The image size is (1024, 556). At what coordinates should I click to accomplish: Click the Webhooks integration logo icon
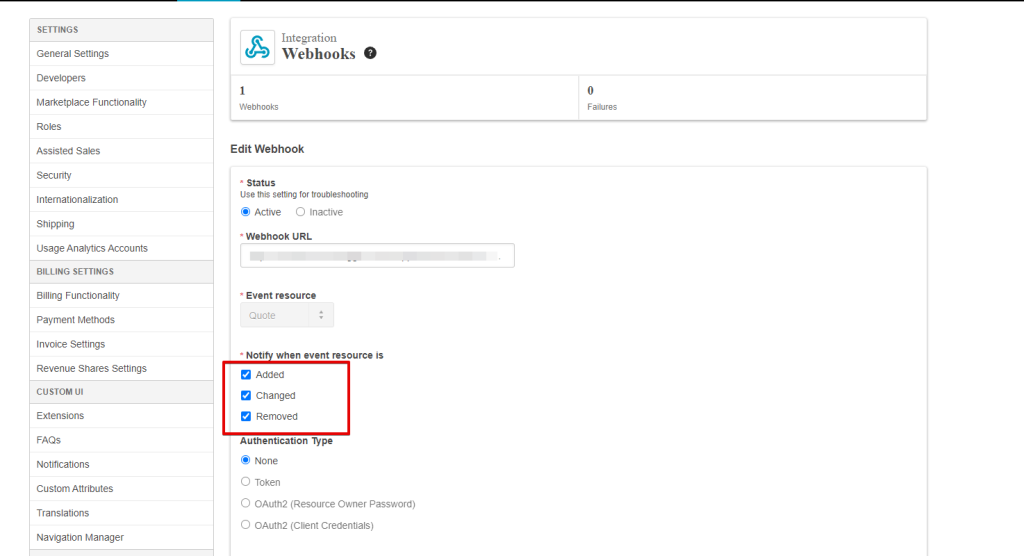tap(257, 47)
